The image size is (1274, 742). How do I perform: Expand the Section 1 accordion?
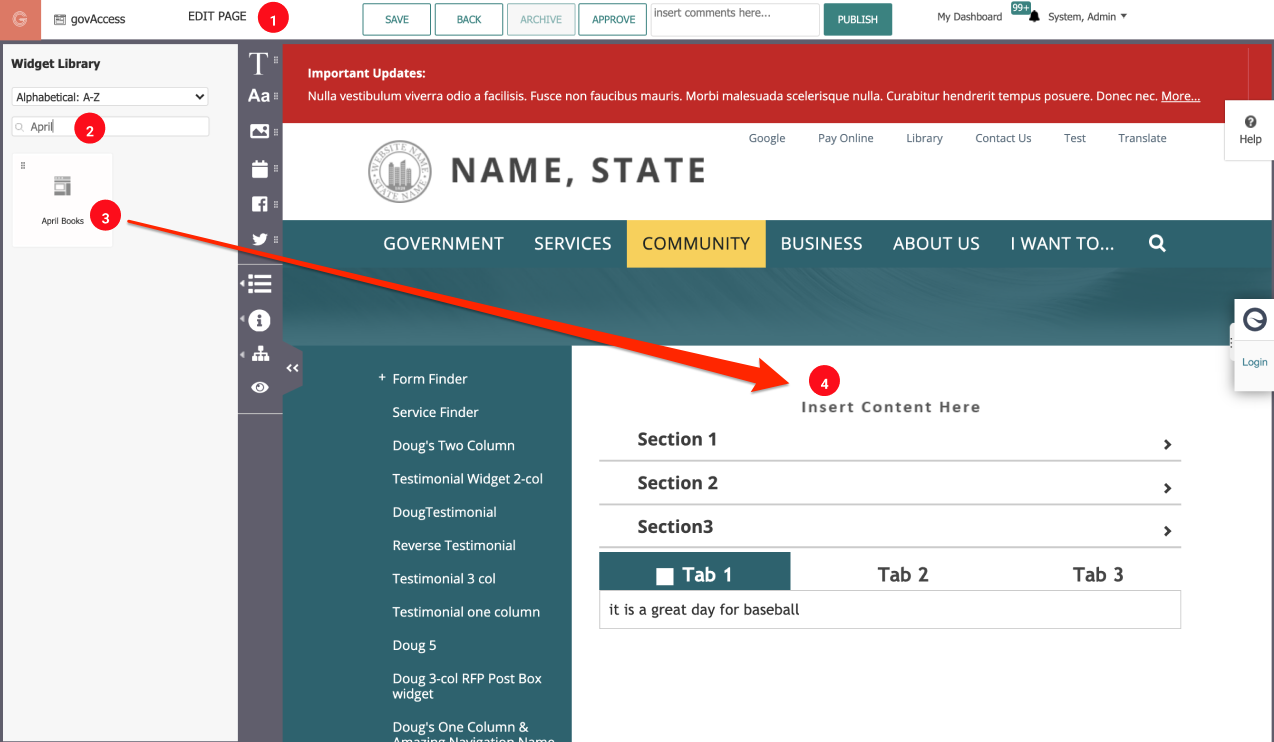point(889,440)
